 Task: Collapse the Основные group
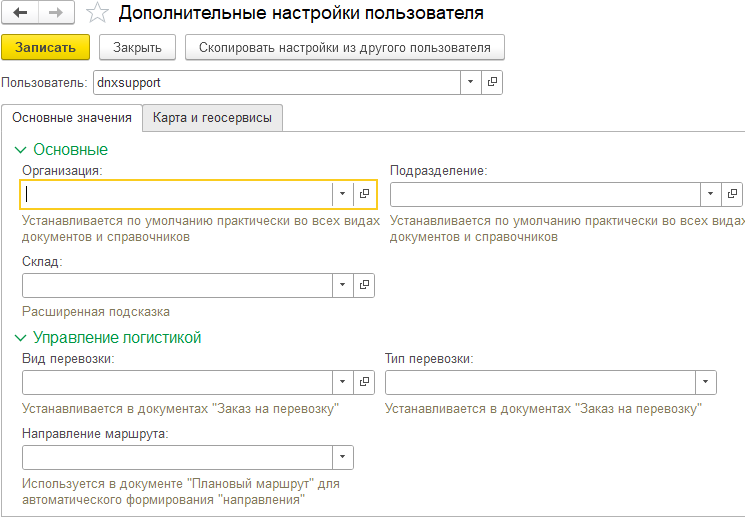click(20, 150)
